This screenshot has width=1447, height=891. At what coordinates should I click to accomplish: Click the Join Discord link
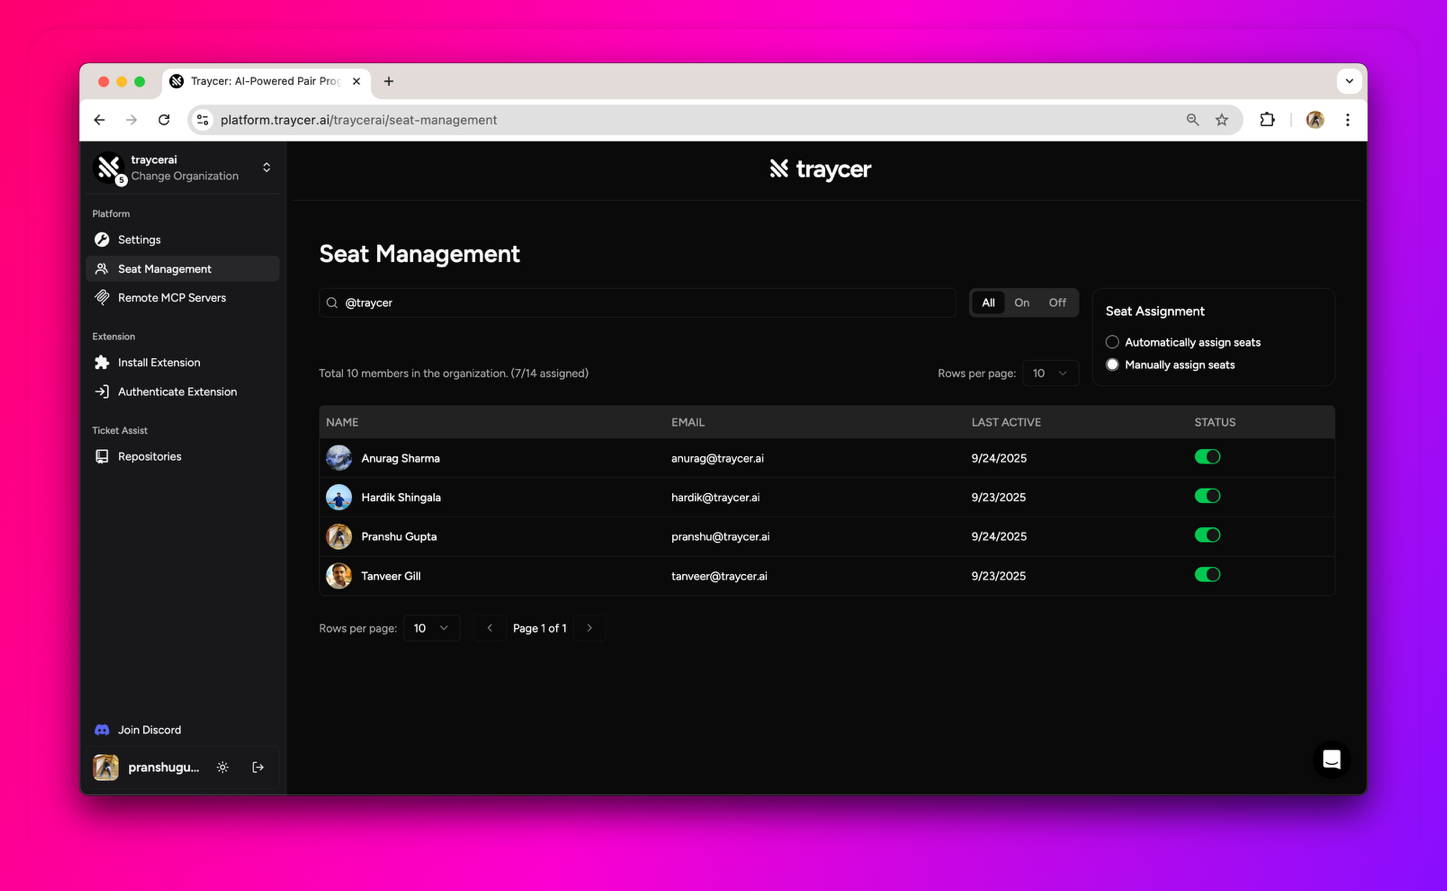[149, 730]
